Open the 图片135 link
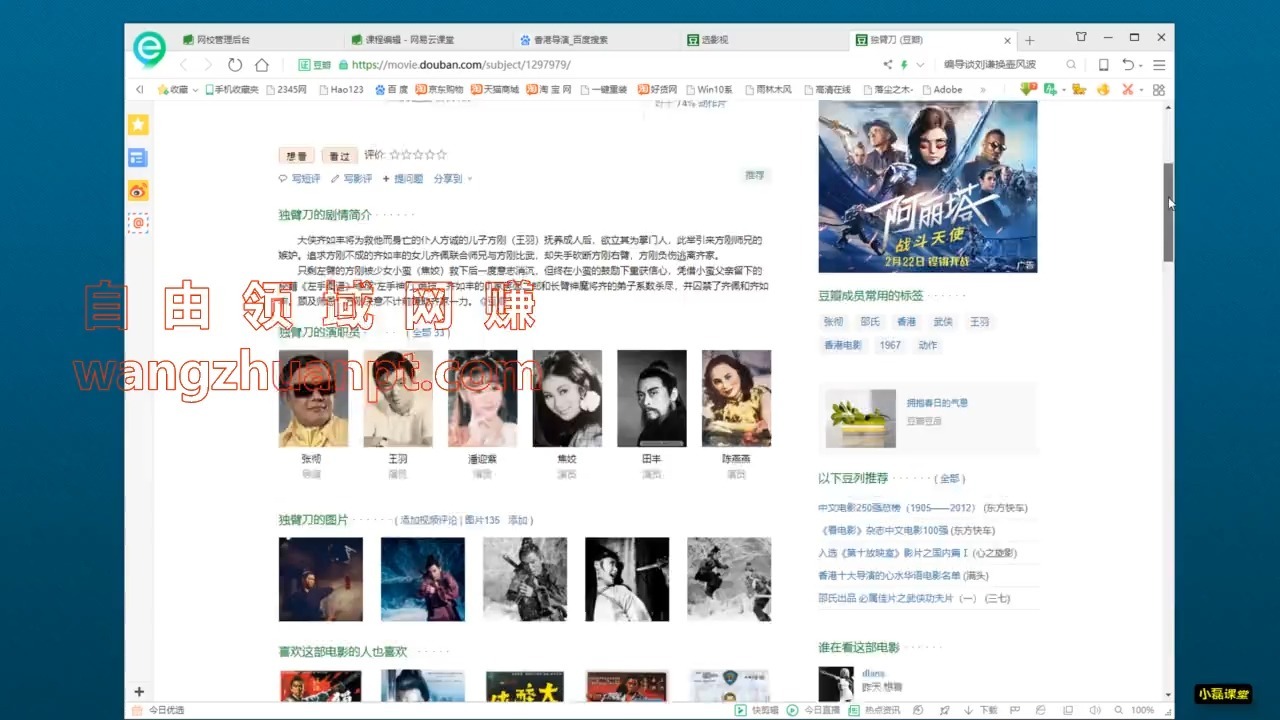Viewport: 1280px width, 720px height. 482,521
